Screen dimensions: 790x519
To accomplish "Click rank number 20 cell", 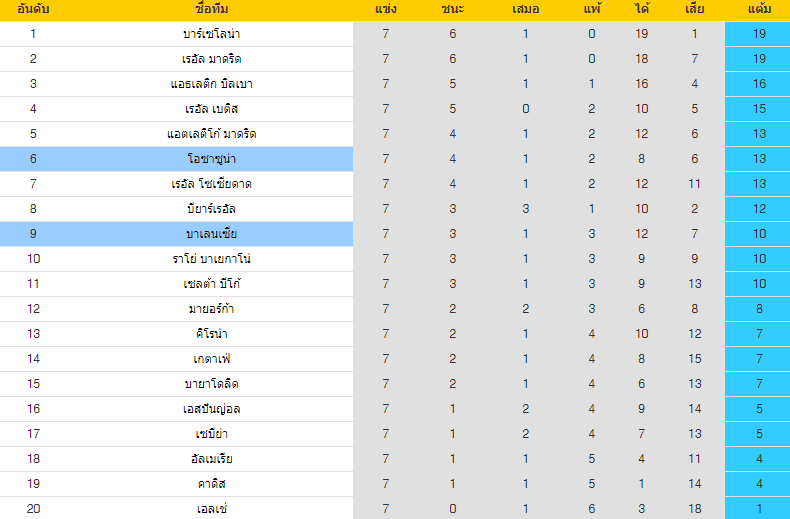I will (x=33, y=508).
